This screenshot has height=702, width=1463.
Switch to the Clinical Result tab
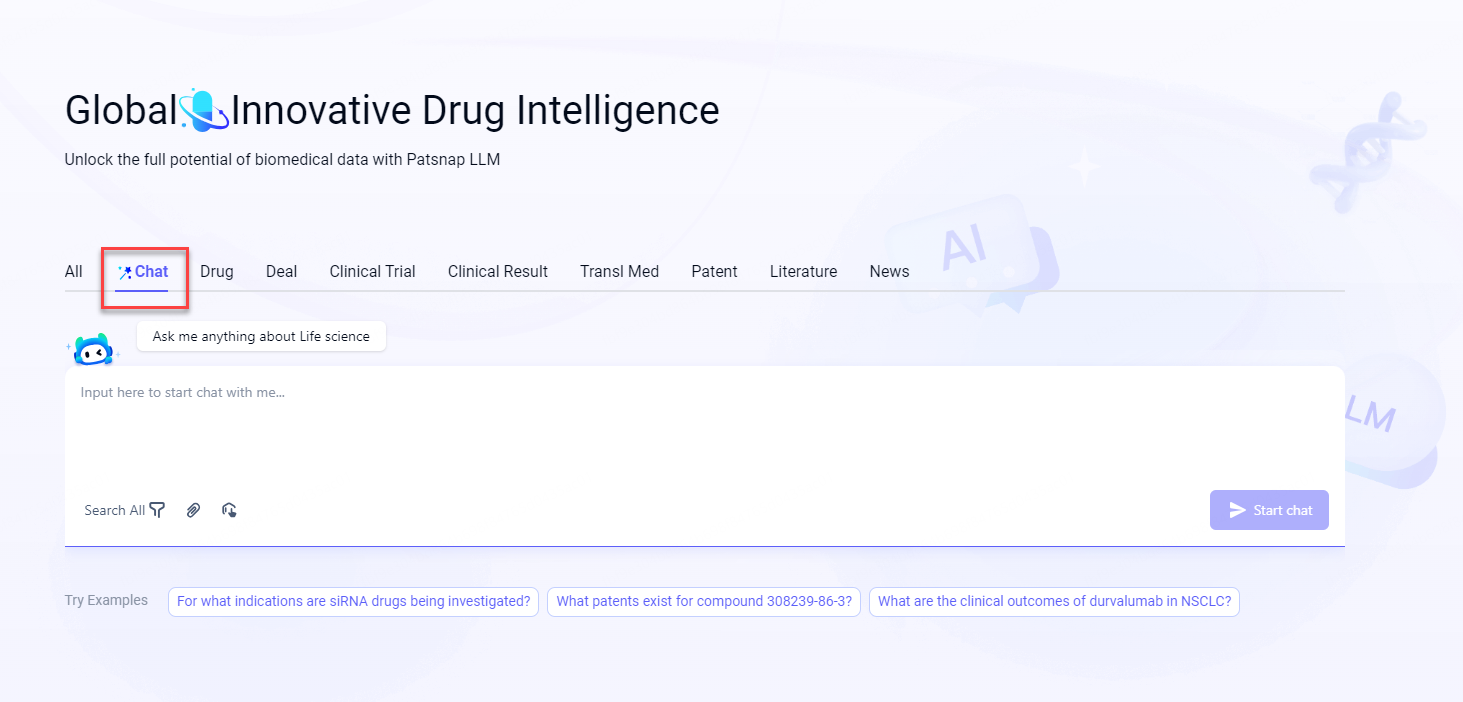(497, 271)
